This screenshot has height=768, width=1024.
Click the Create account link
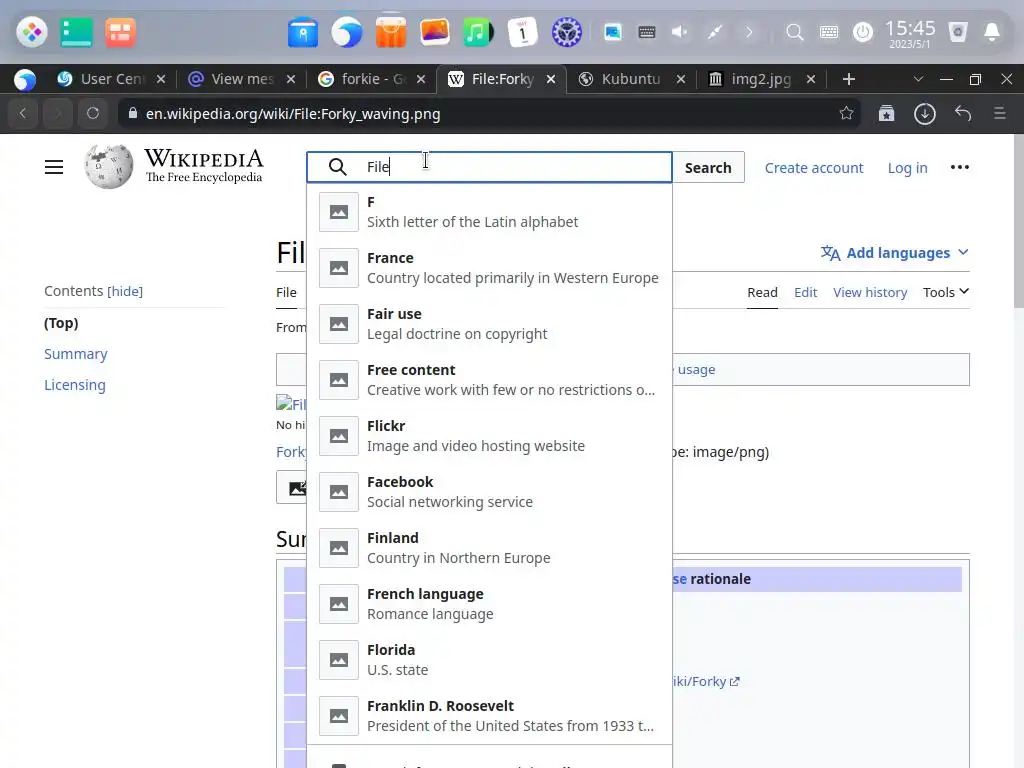[x=814, y=168]
